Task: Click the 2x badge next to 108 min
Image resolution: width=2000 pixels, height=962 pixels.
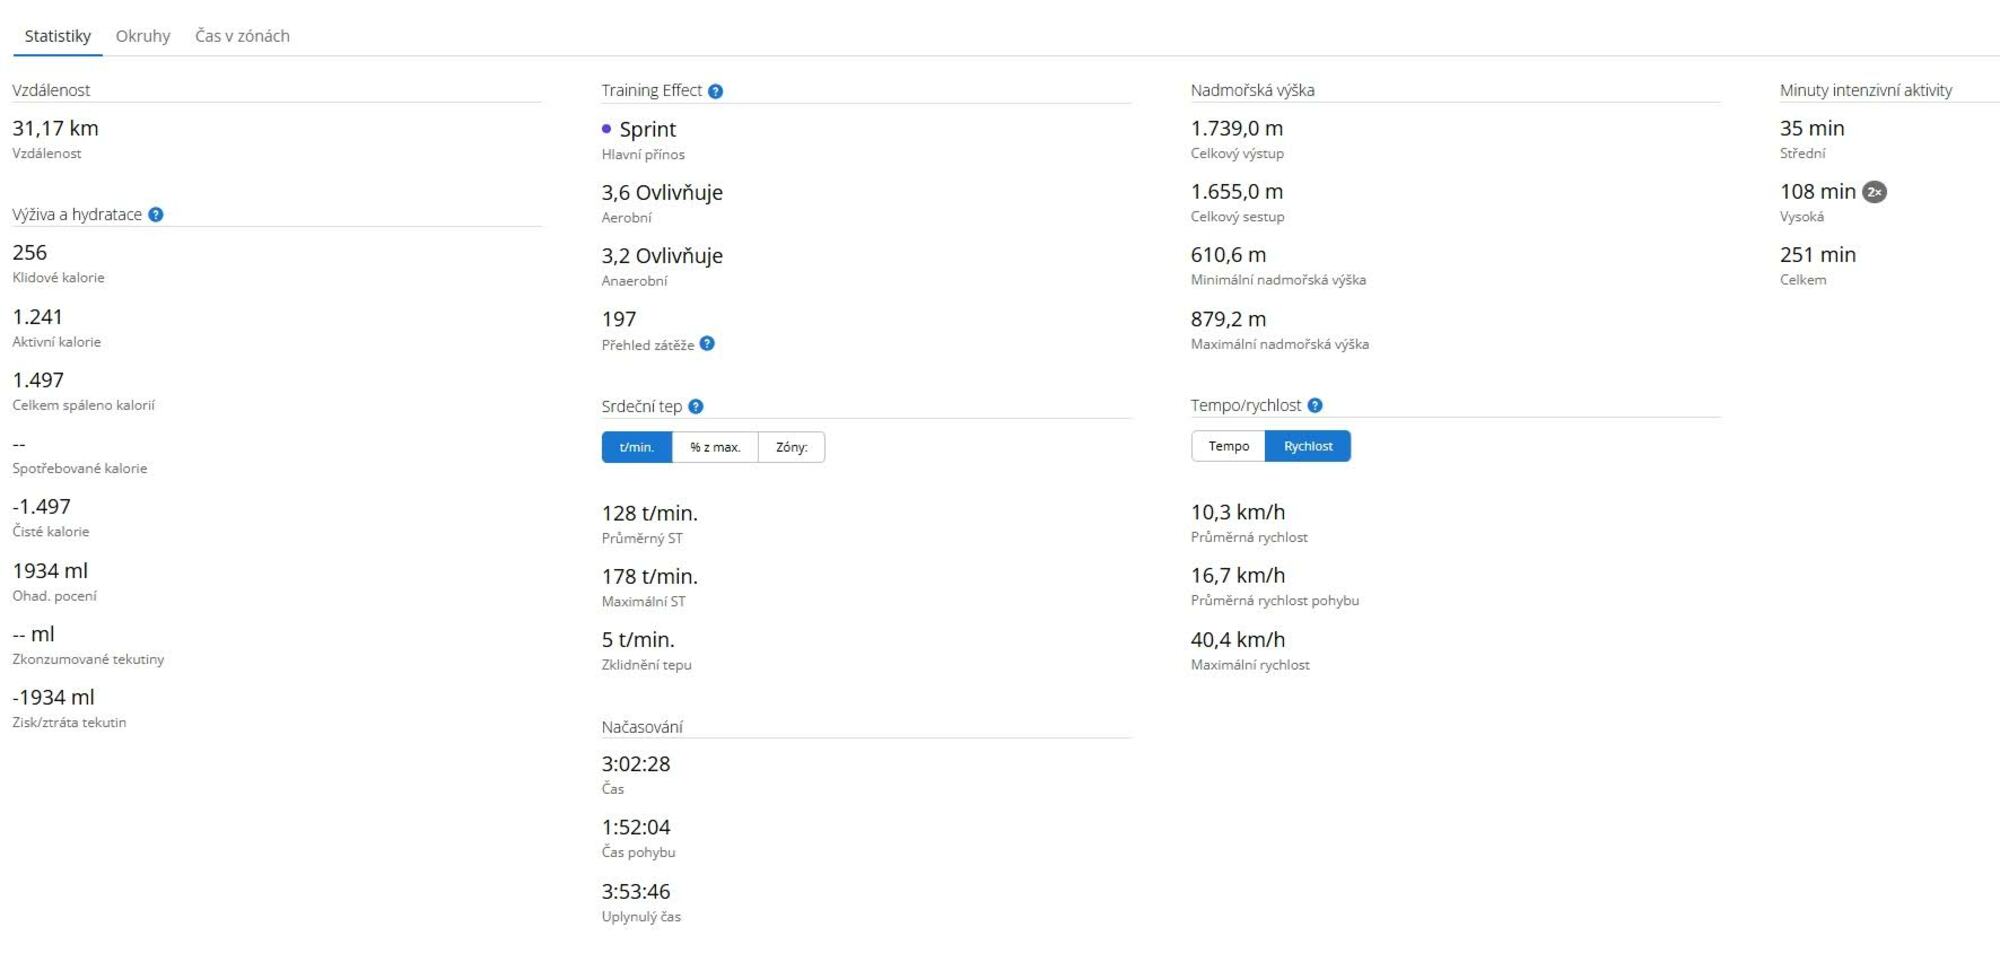Action: pyautogui.click(x=1874, y=192)
